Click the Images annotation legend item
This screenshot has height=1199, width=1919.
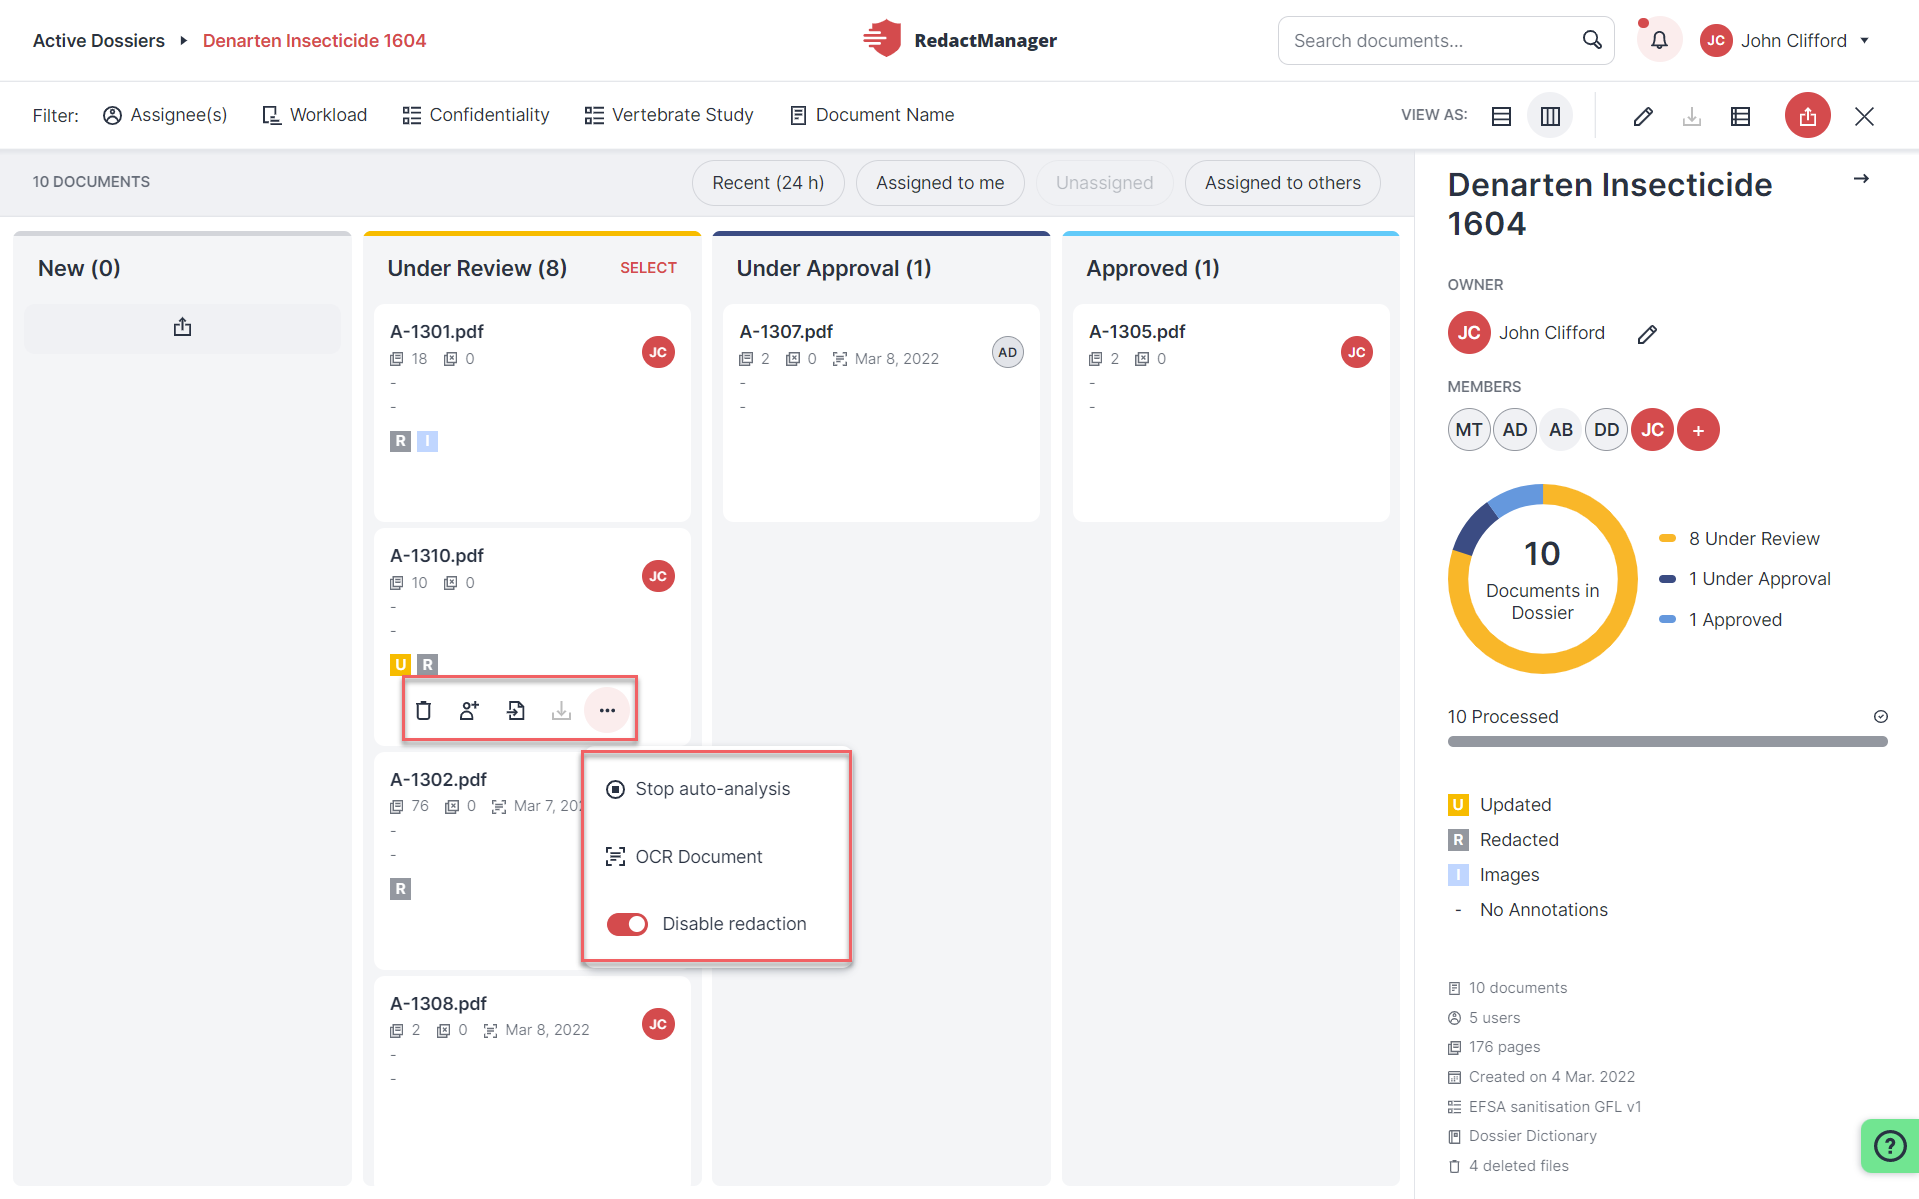tap(1494, 875)
